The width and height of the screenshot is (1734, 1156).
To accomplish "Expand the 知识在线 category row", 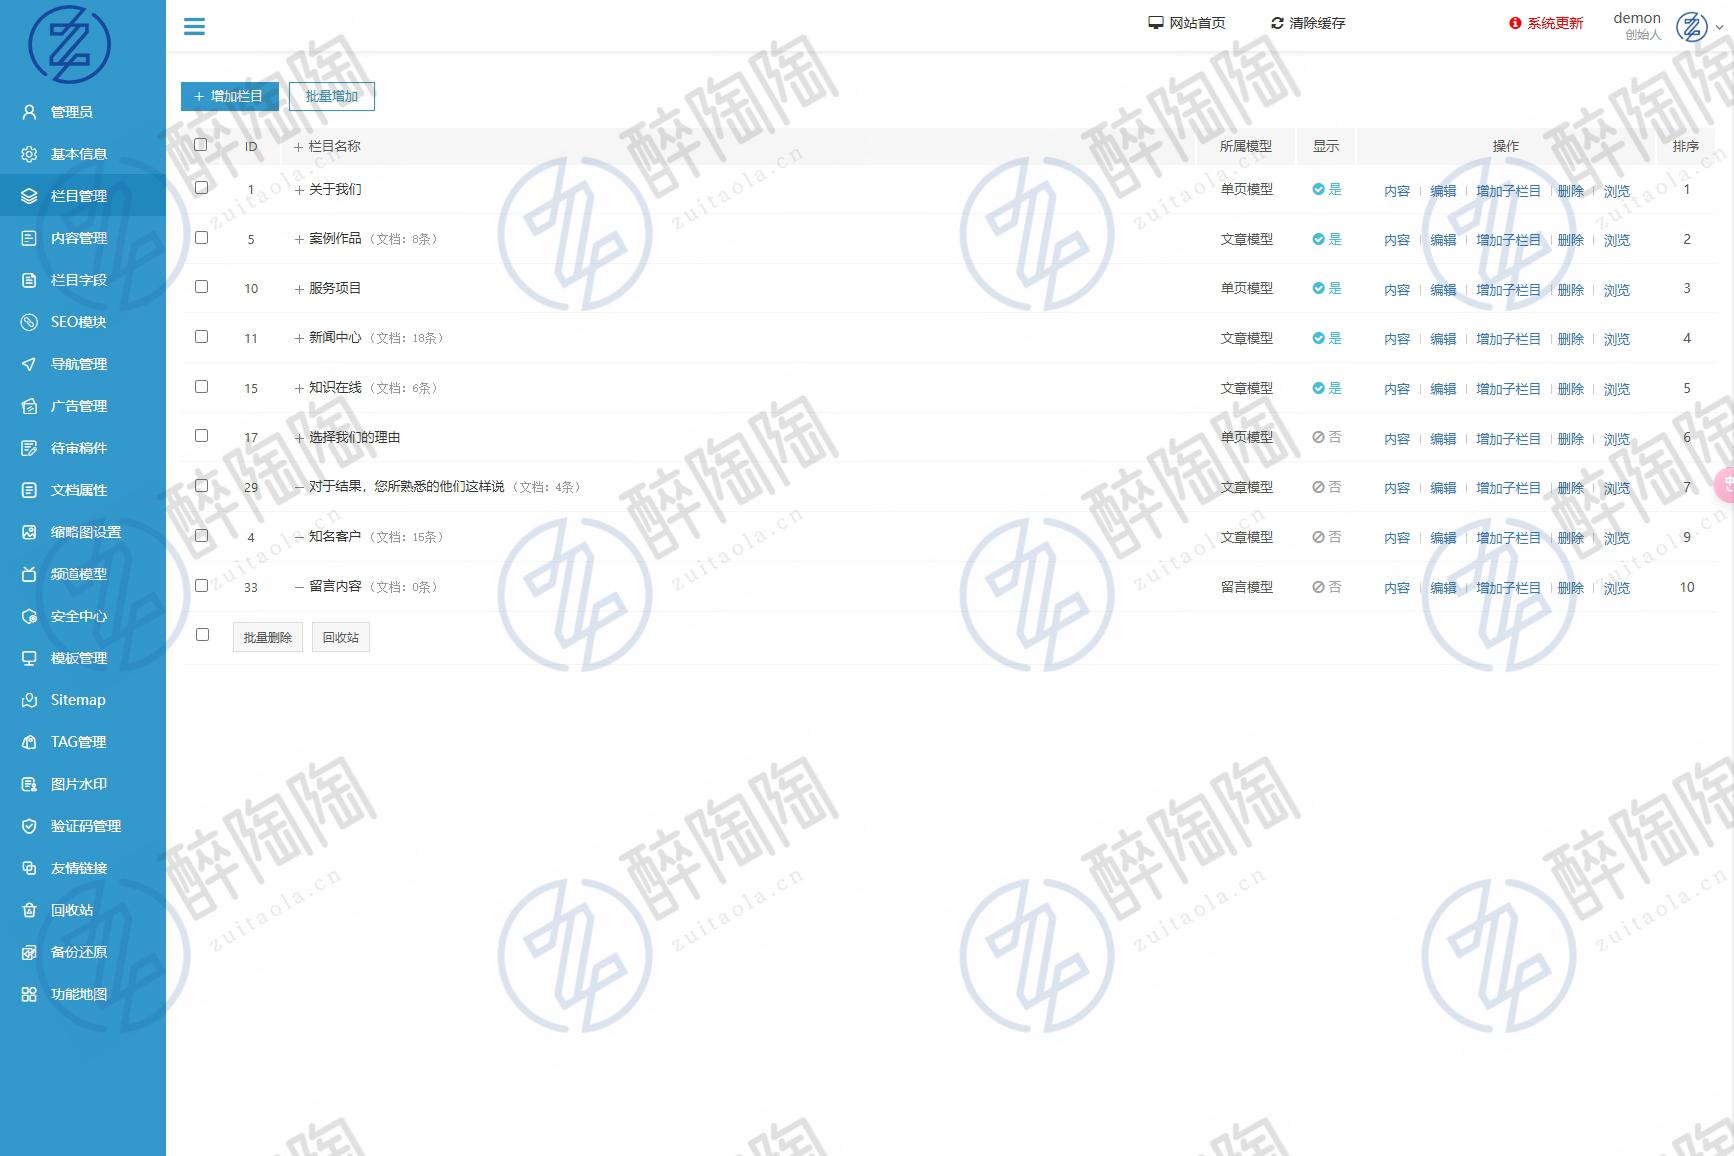I will pyautogui.click(x=299, y=389).
